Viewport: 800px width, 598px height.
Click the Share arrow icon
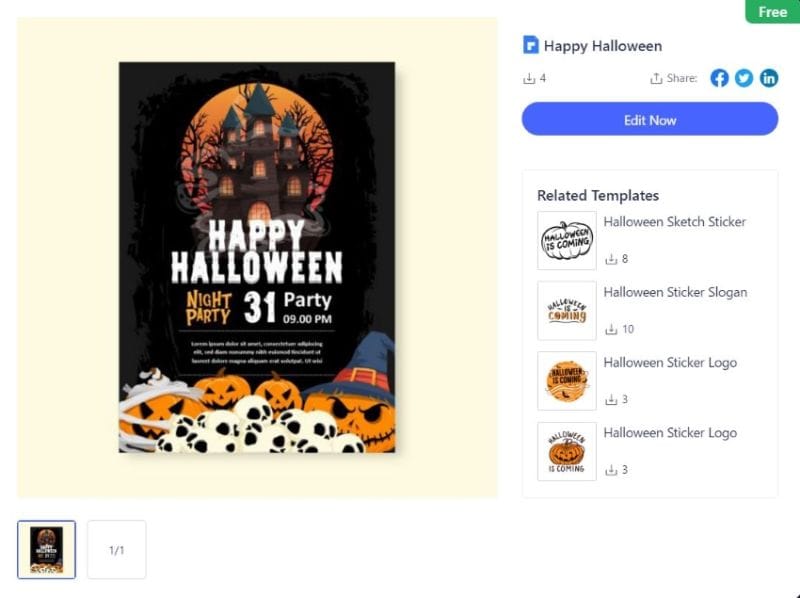(x=656, y=78)
